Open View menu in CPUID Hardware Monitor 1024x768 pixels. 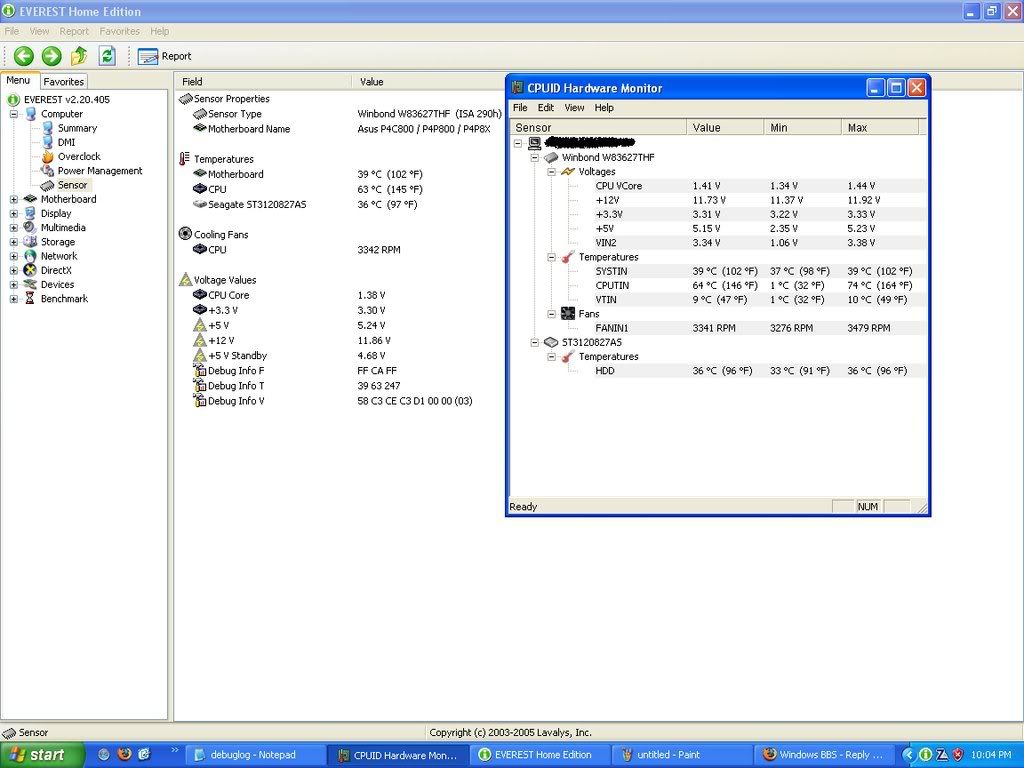click(x=574, y=108)
